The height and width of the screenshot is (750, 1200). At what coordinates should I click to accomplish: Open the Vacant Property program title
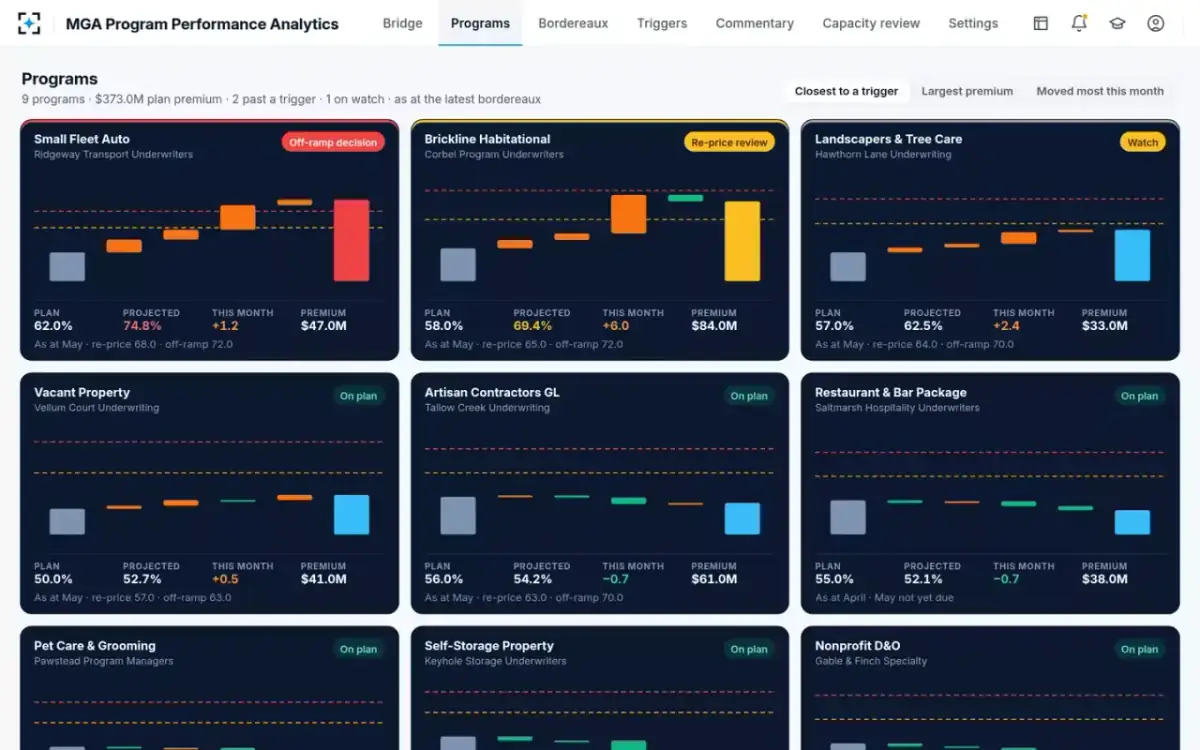coord(82,392)
